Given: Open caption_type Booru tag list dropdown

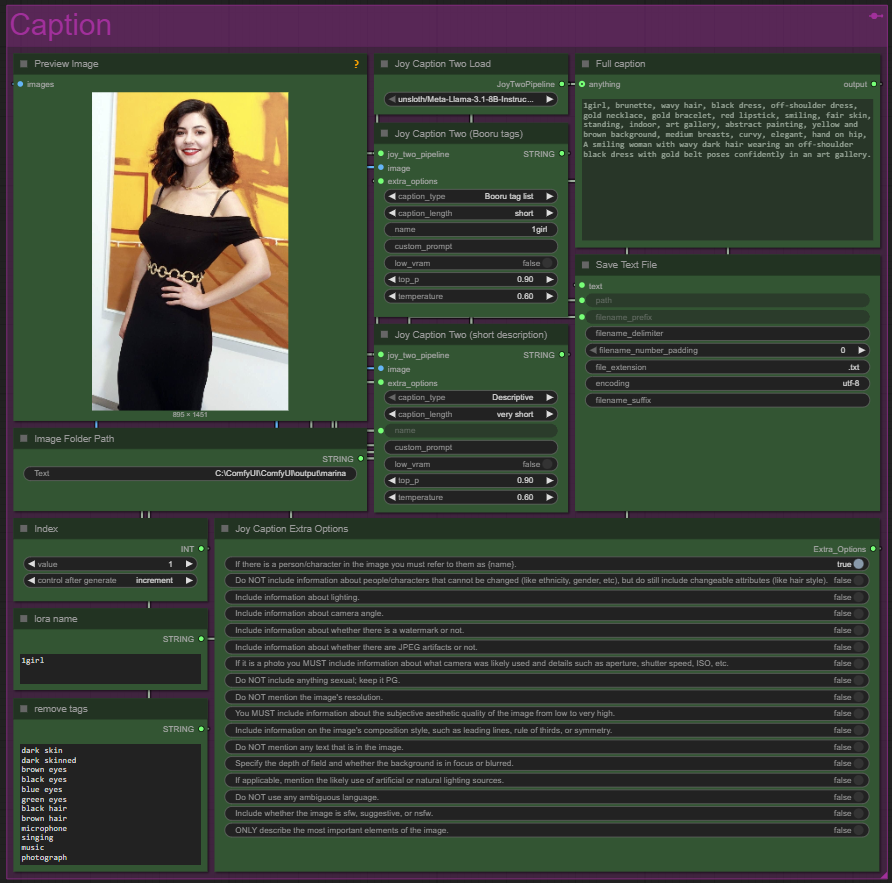Looking at the screenshot, I should tap(471, 196).
